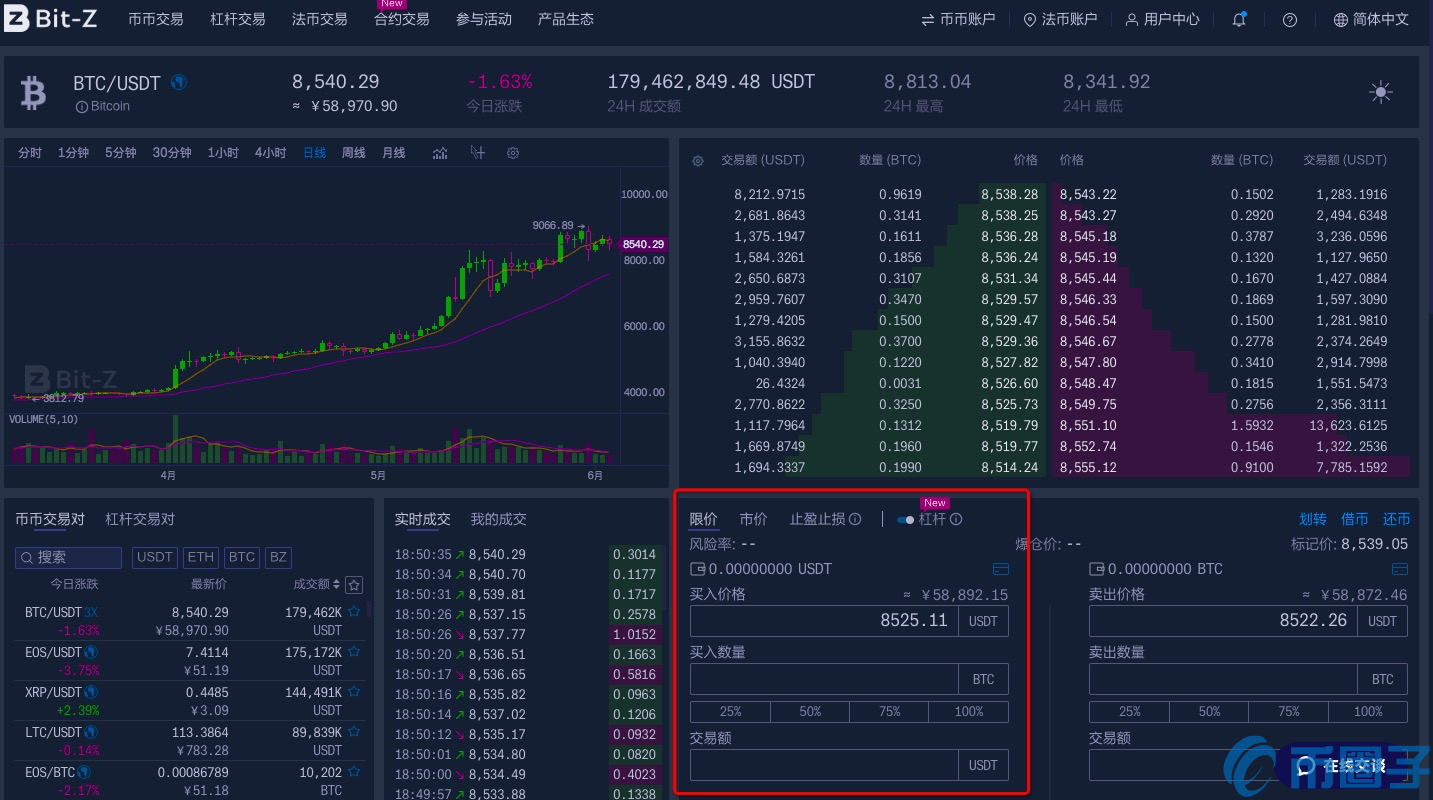
Task: Open 产品生态 nav menu
Action: click(566, 19)
